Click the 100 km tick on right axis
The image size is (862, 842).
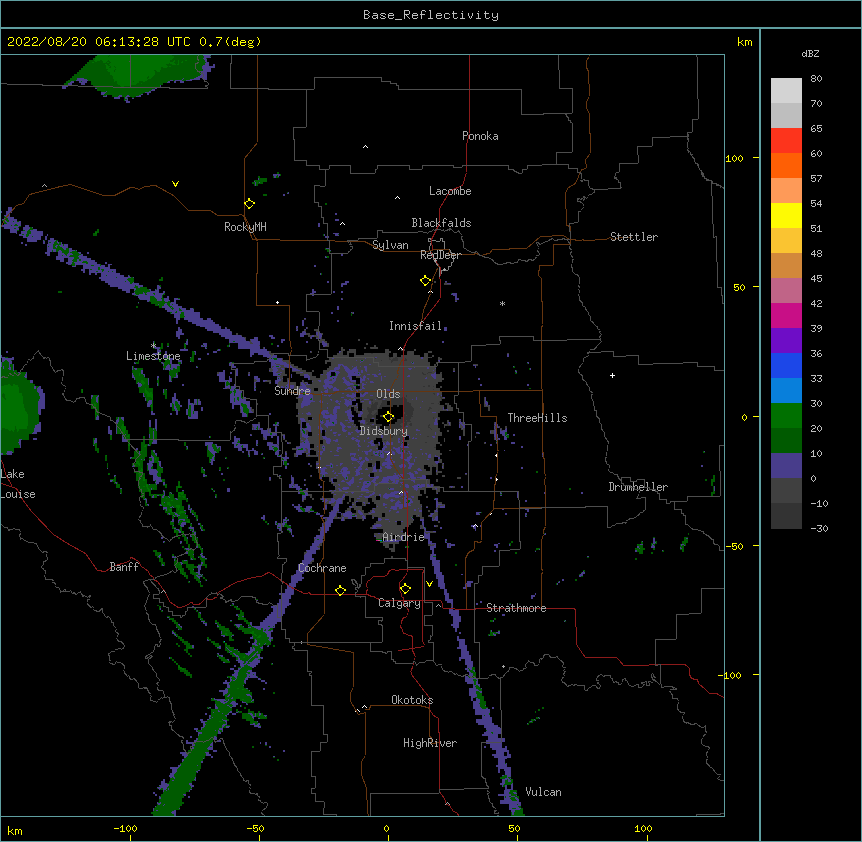tap(734, 158)
